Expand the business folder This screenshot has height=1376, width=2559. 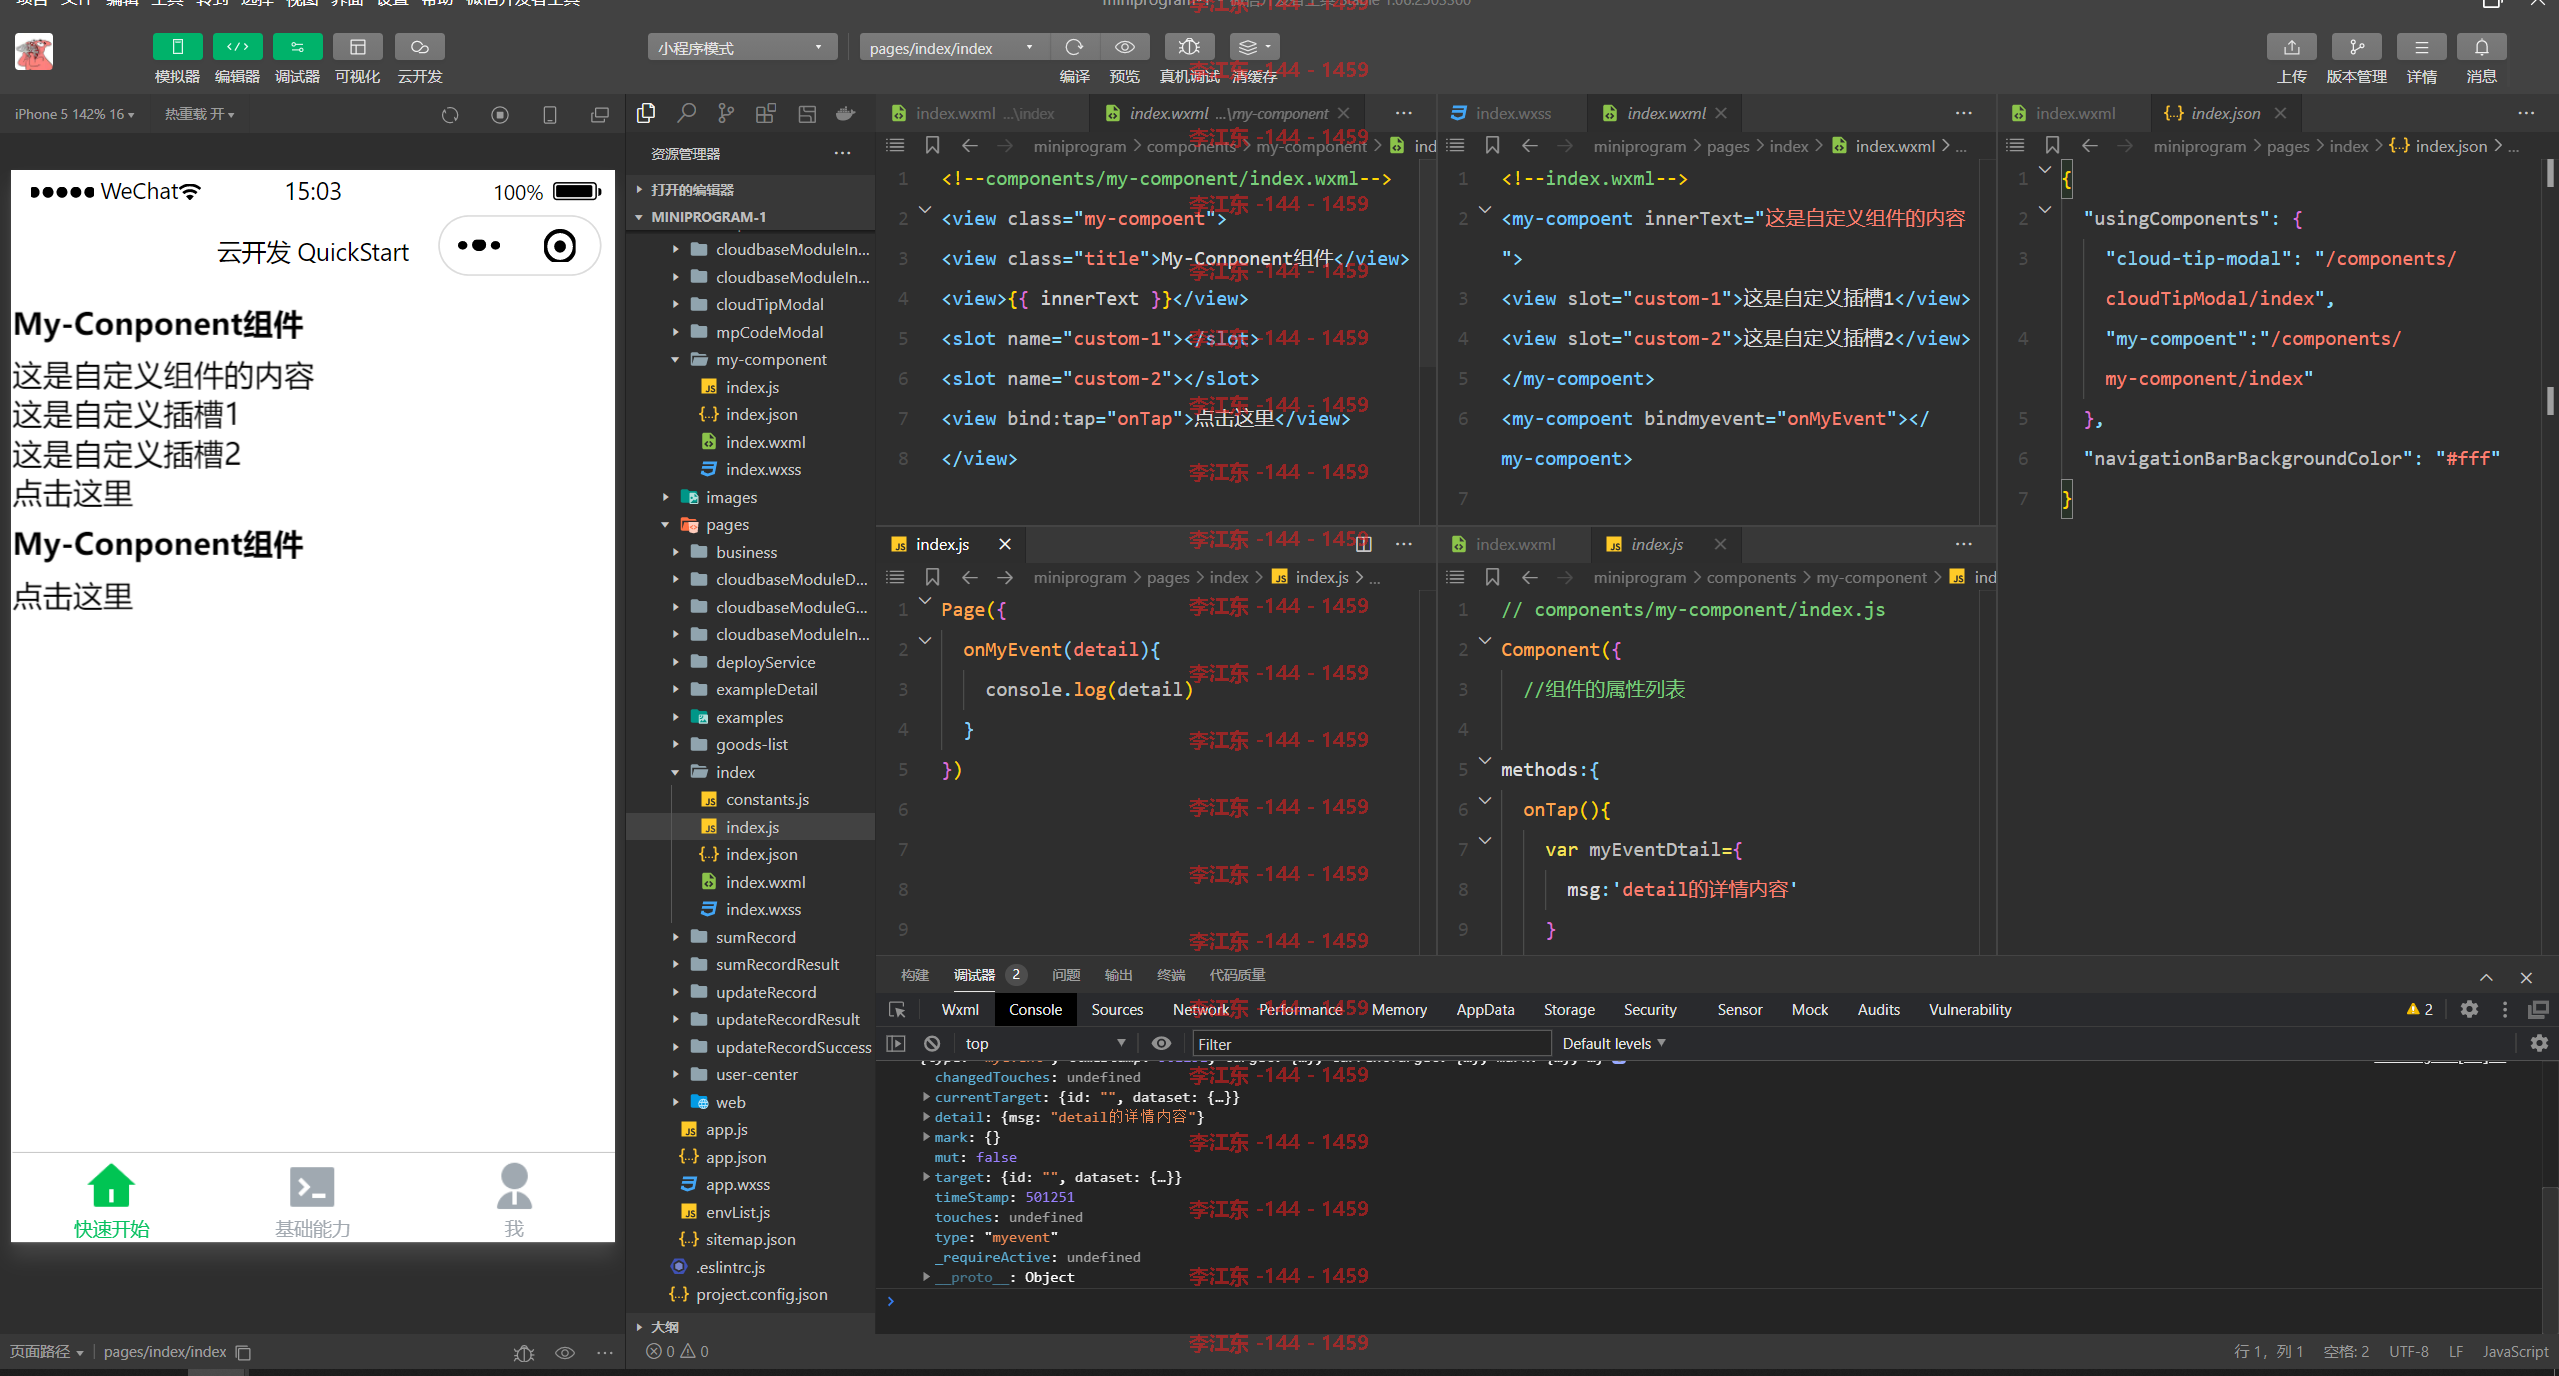click(x=751, y=552)
